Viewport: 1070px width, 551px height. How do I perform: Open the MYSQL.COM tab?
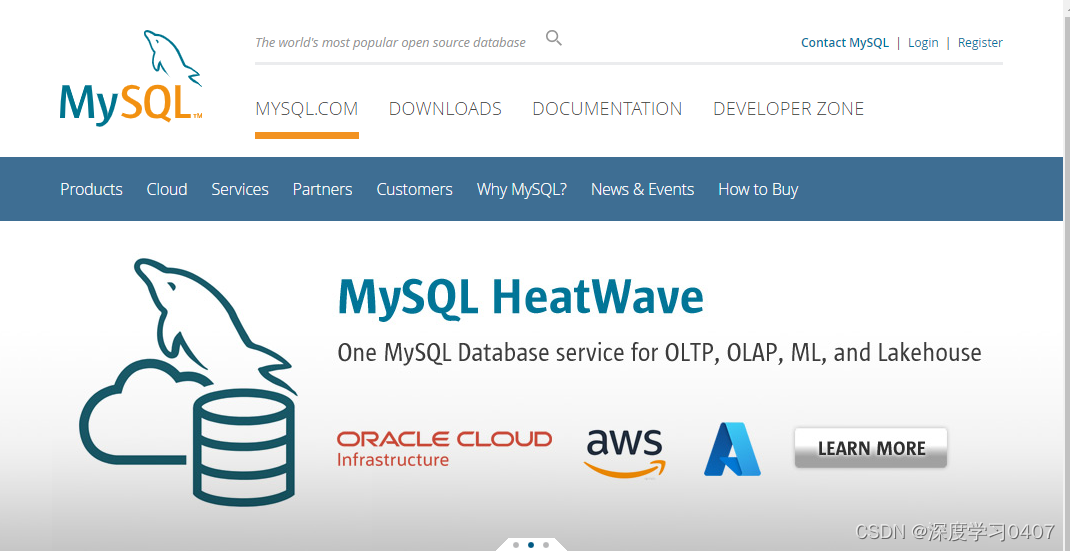(x=306, y=109)
